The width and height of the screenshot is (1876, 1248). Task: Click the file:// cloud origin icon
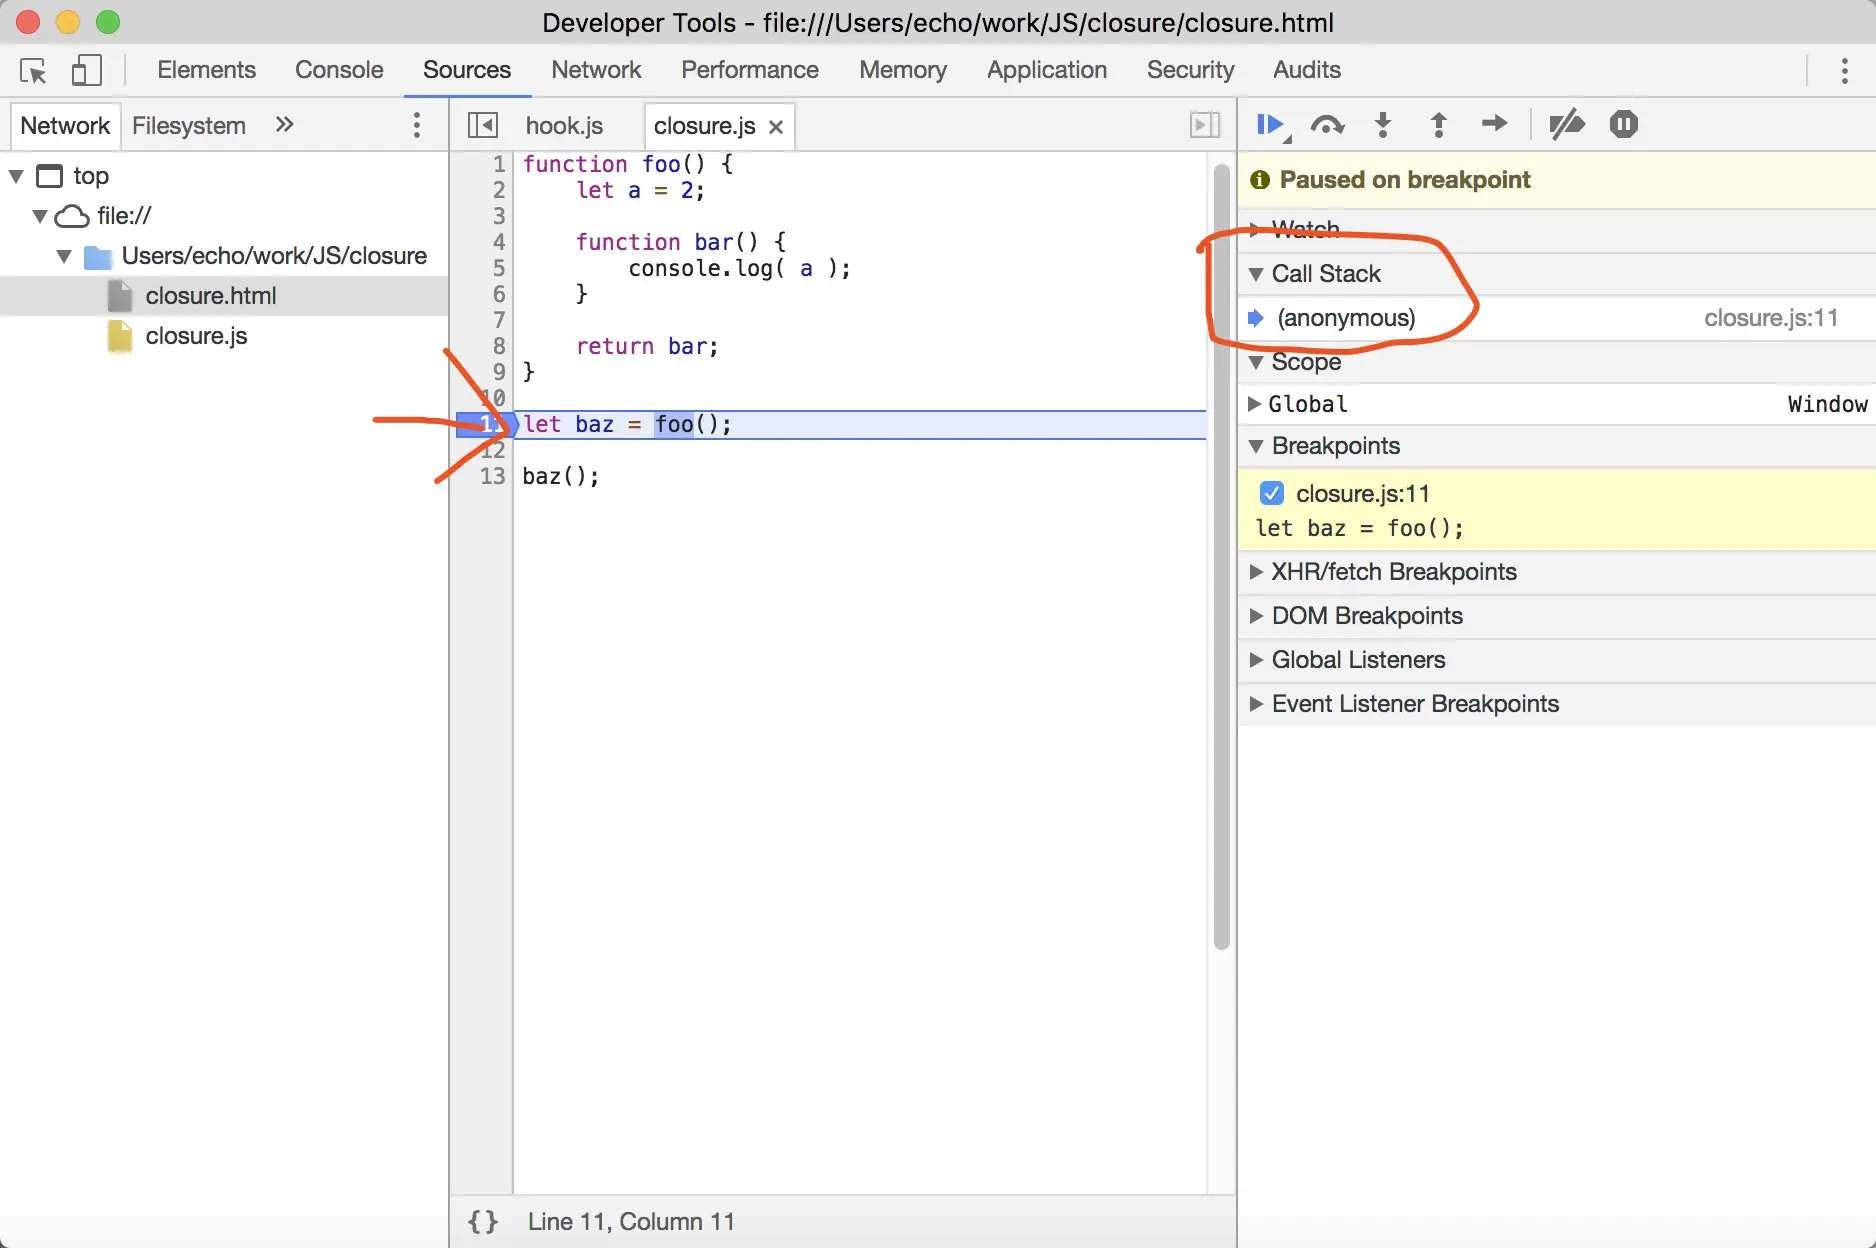point(71,216)
